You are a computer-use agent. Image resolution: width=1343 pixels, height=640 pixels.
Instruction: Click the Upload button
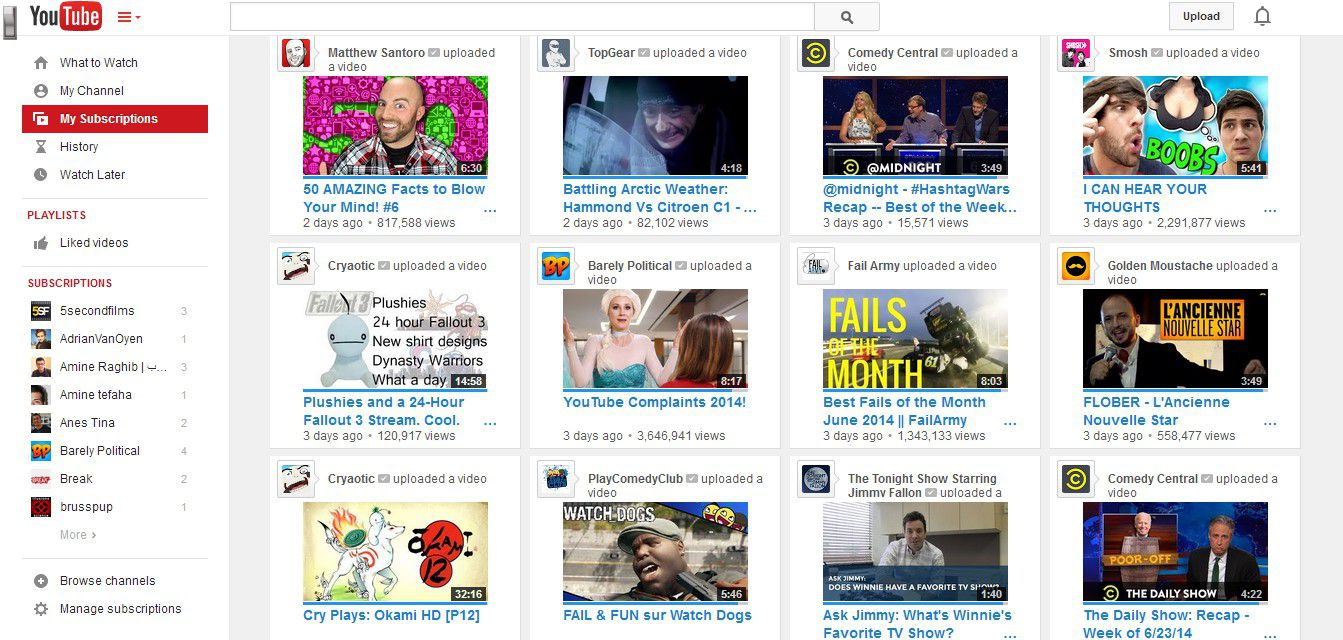click(x=1200, y=16)
